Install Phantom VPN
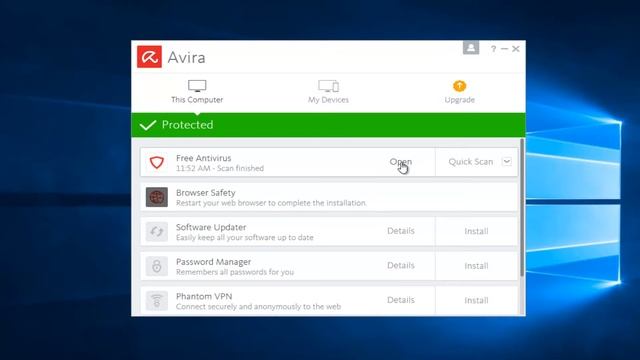The height and width of the screenshot is (360, 640). coord(476,300)
